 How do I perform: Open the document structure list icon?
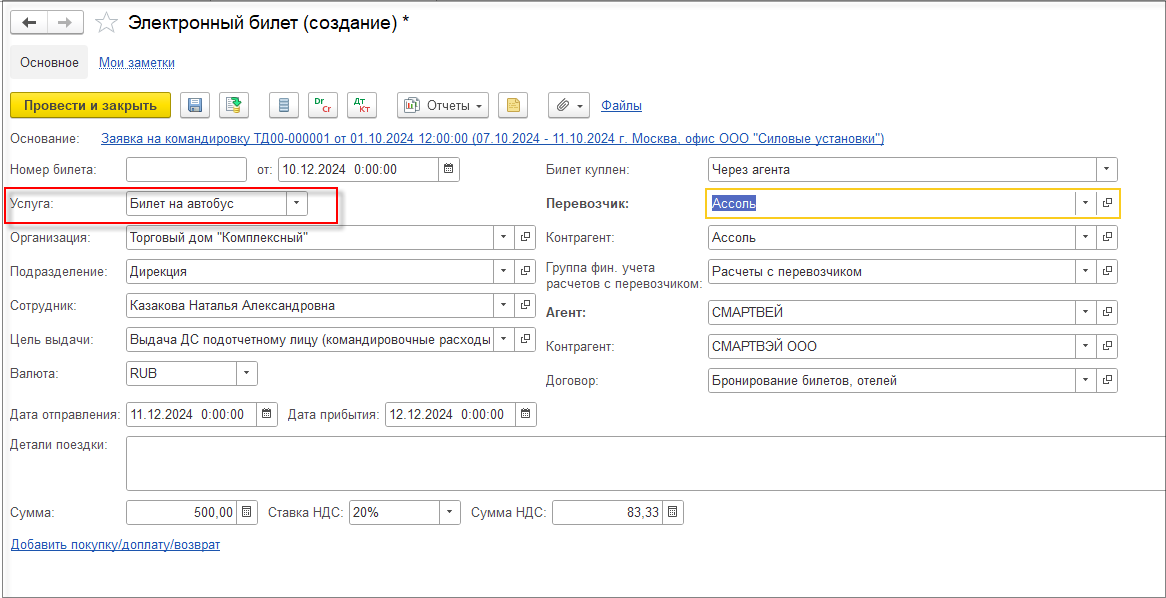(x=283, y=106)
